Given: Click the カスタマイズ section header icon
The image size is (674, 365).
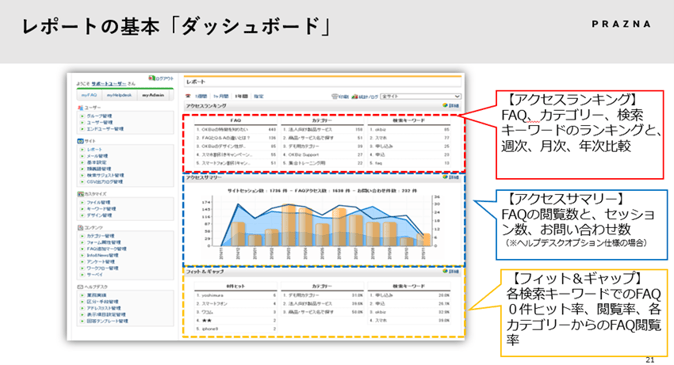Looking at the screenshot, I should pyautogui.click(x=80, y=194).
